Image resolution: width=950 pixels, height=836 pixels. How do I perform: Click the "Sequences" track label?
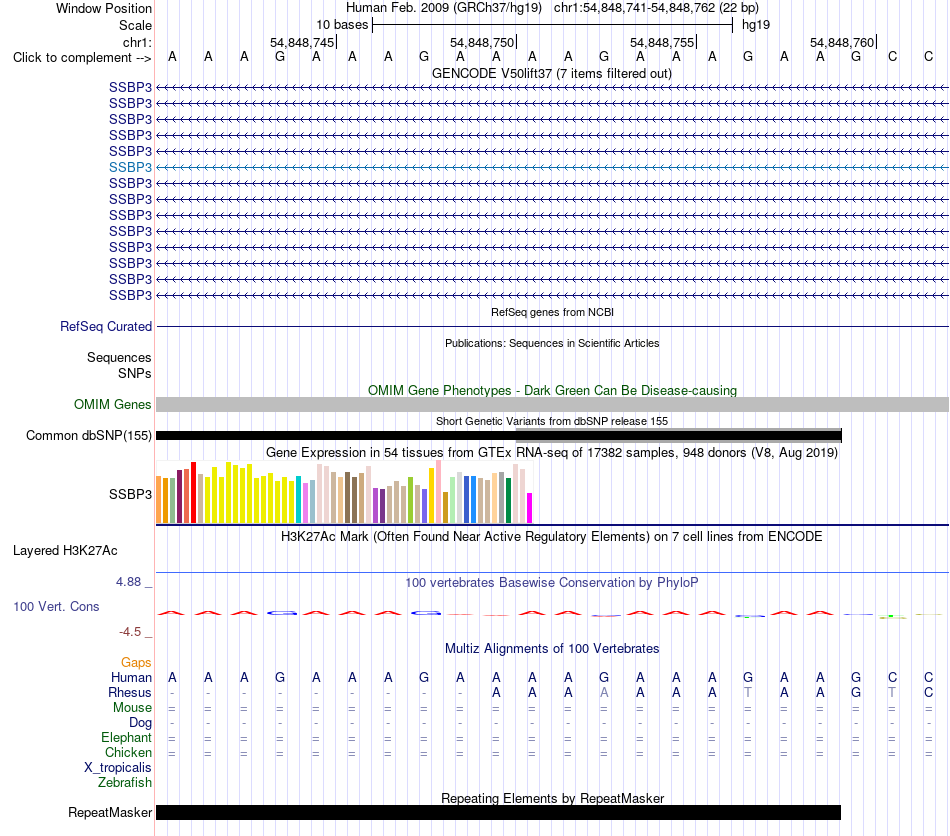tap(119, 357)
